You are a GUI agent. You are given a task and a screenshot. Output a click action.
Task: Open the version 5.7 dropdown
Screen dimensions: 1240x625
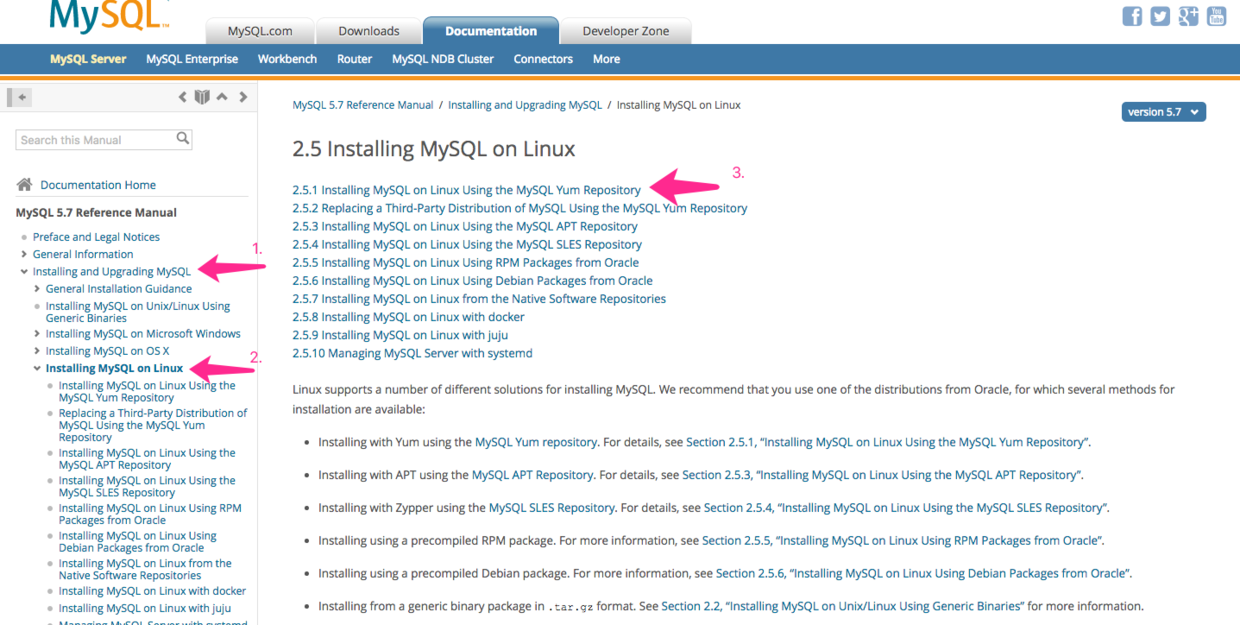click(1163, 112)
